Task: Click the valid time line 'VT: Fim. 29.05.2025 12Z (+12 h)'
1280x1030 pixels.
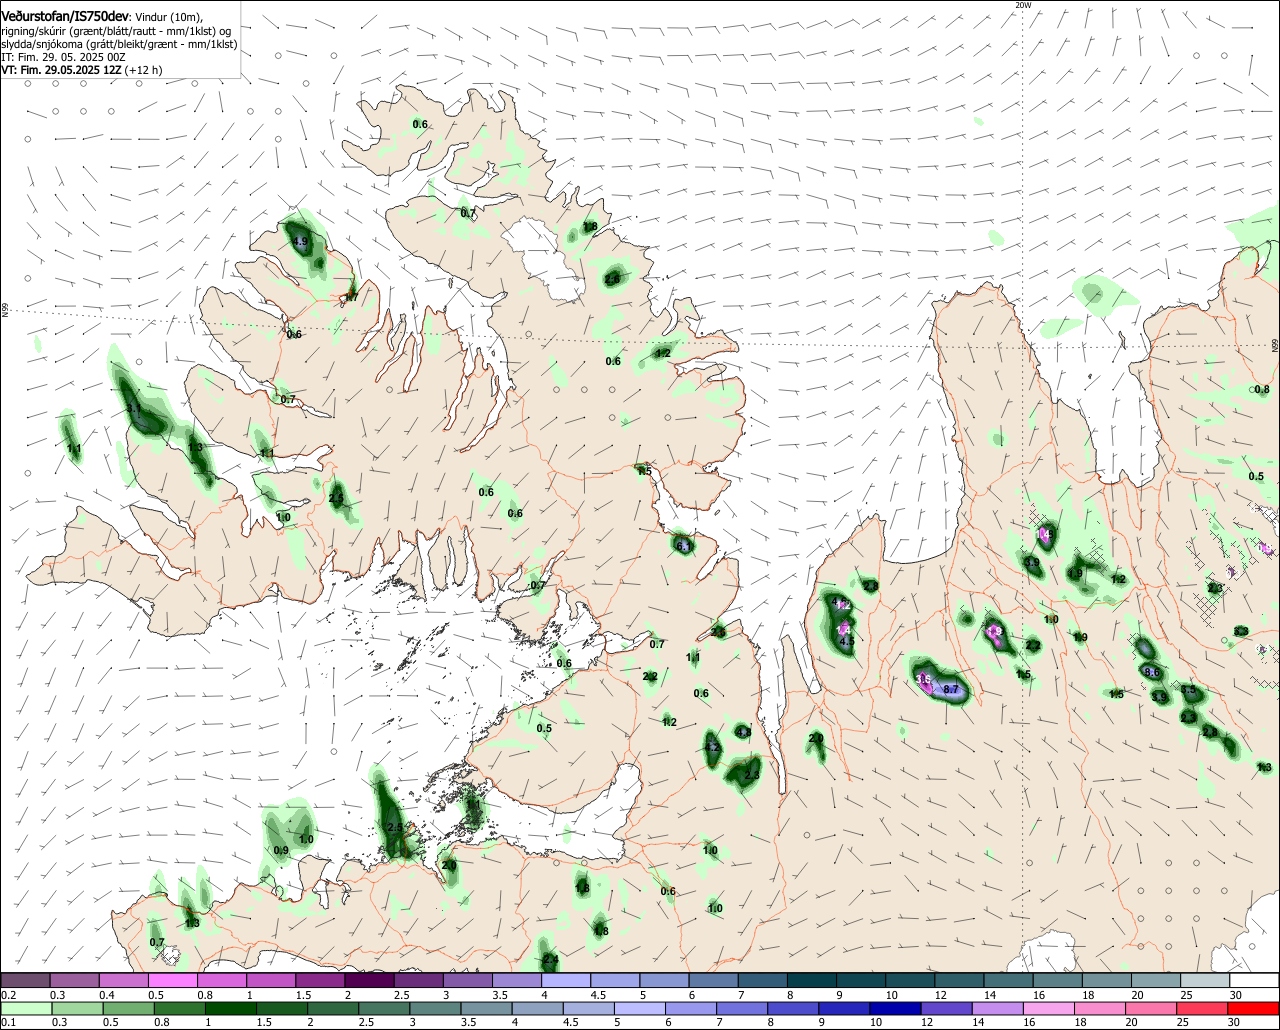Action: tap(82, 70)
